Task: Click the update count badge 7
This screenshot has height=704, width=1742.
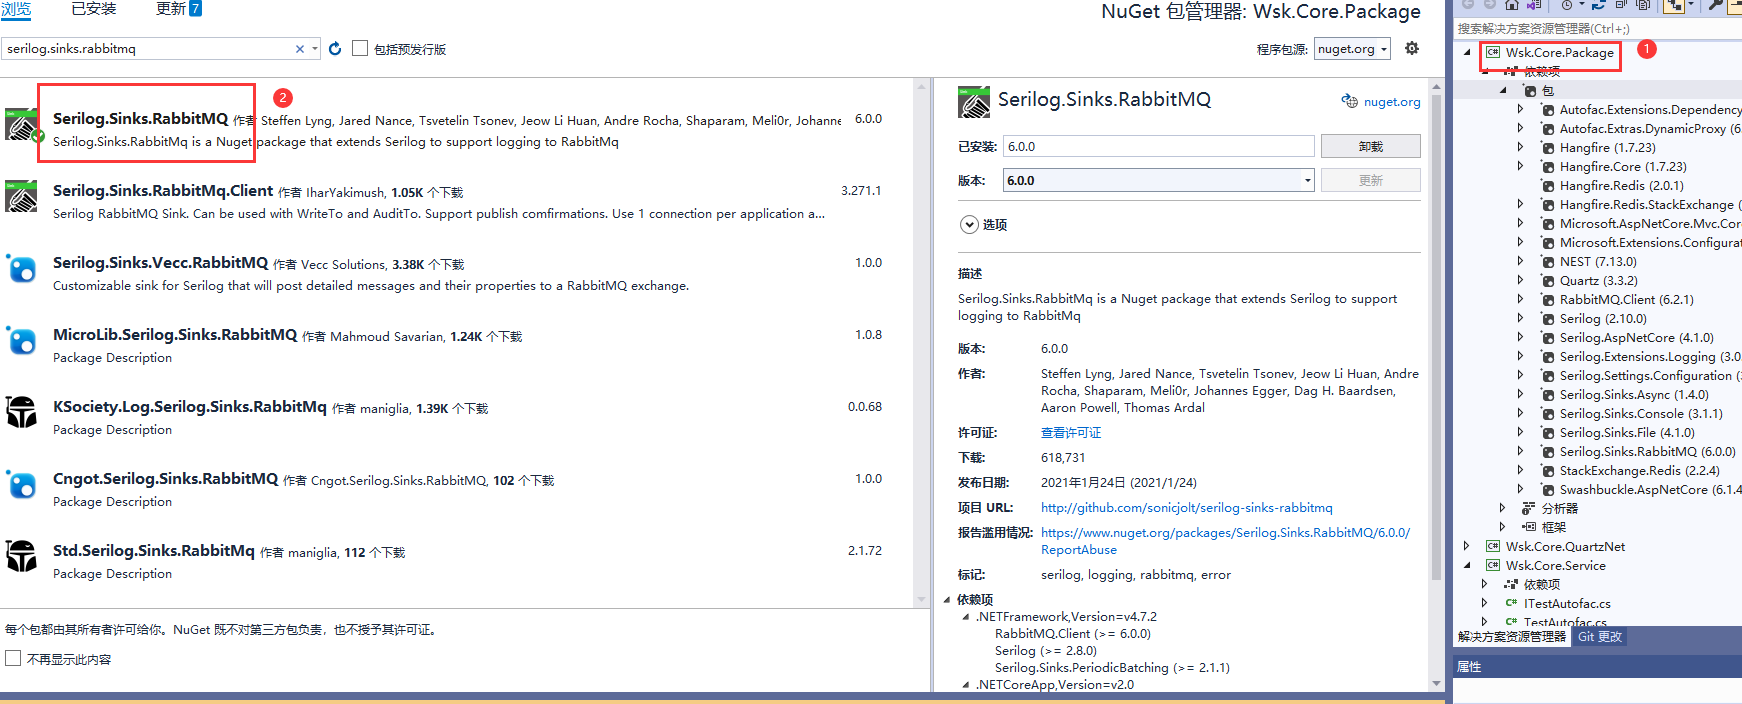Action: 195,8
